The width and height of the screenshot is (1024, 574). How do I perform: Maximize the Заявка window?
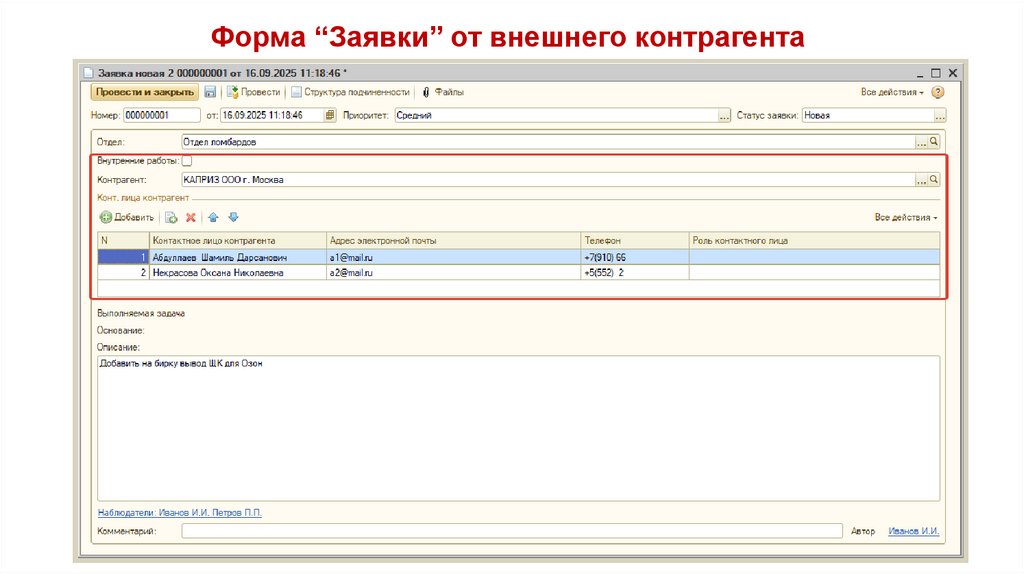pos(936,73)
